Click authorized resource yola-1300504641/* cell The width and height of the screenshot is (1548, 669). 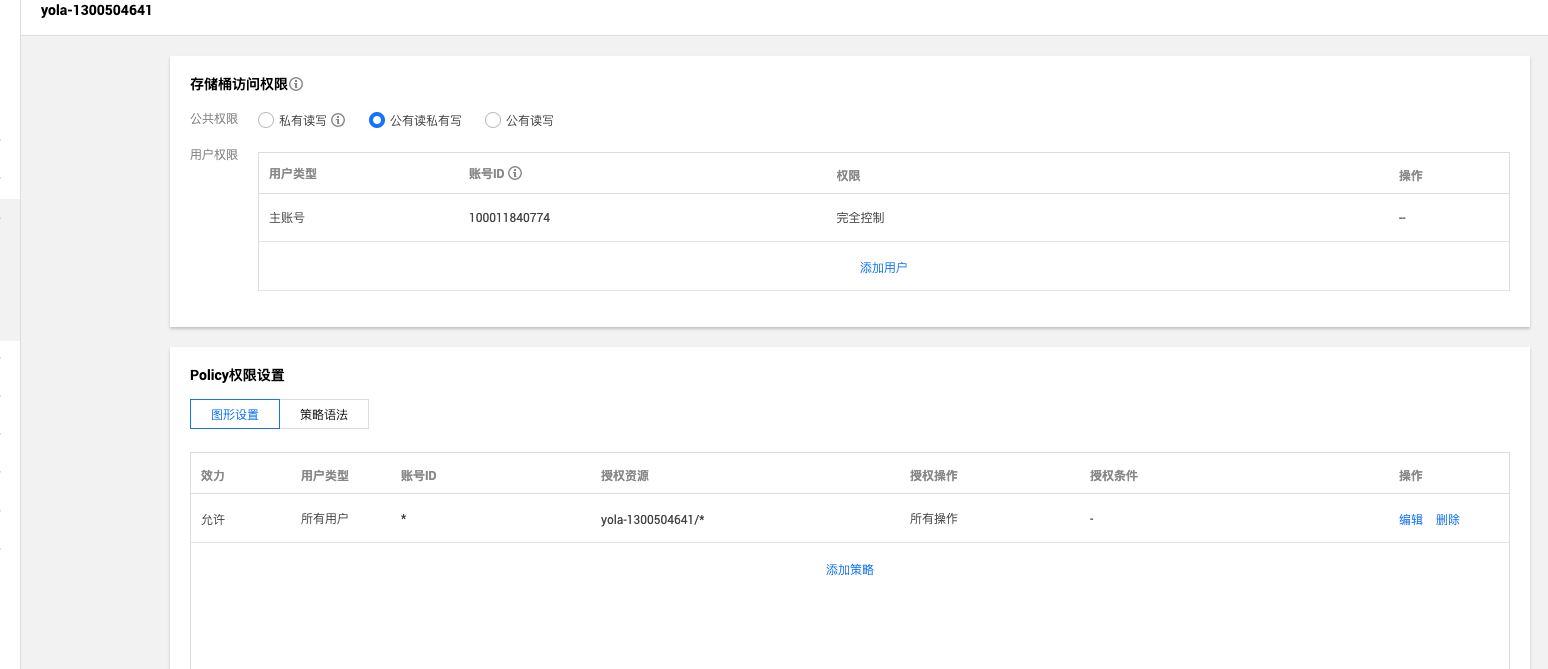652,520
